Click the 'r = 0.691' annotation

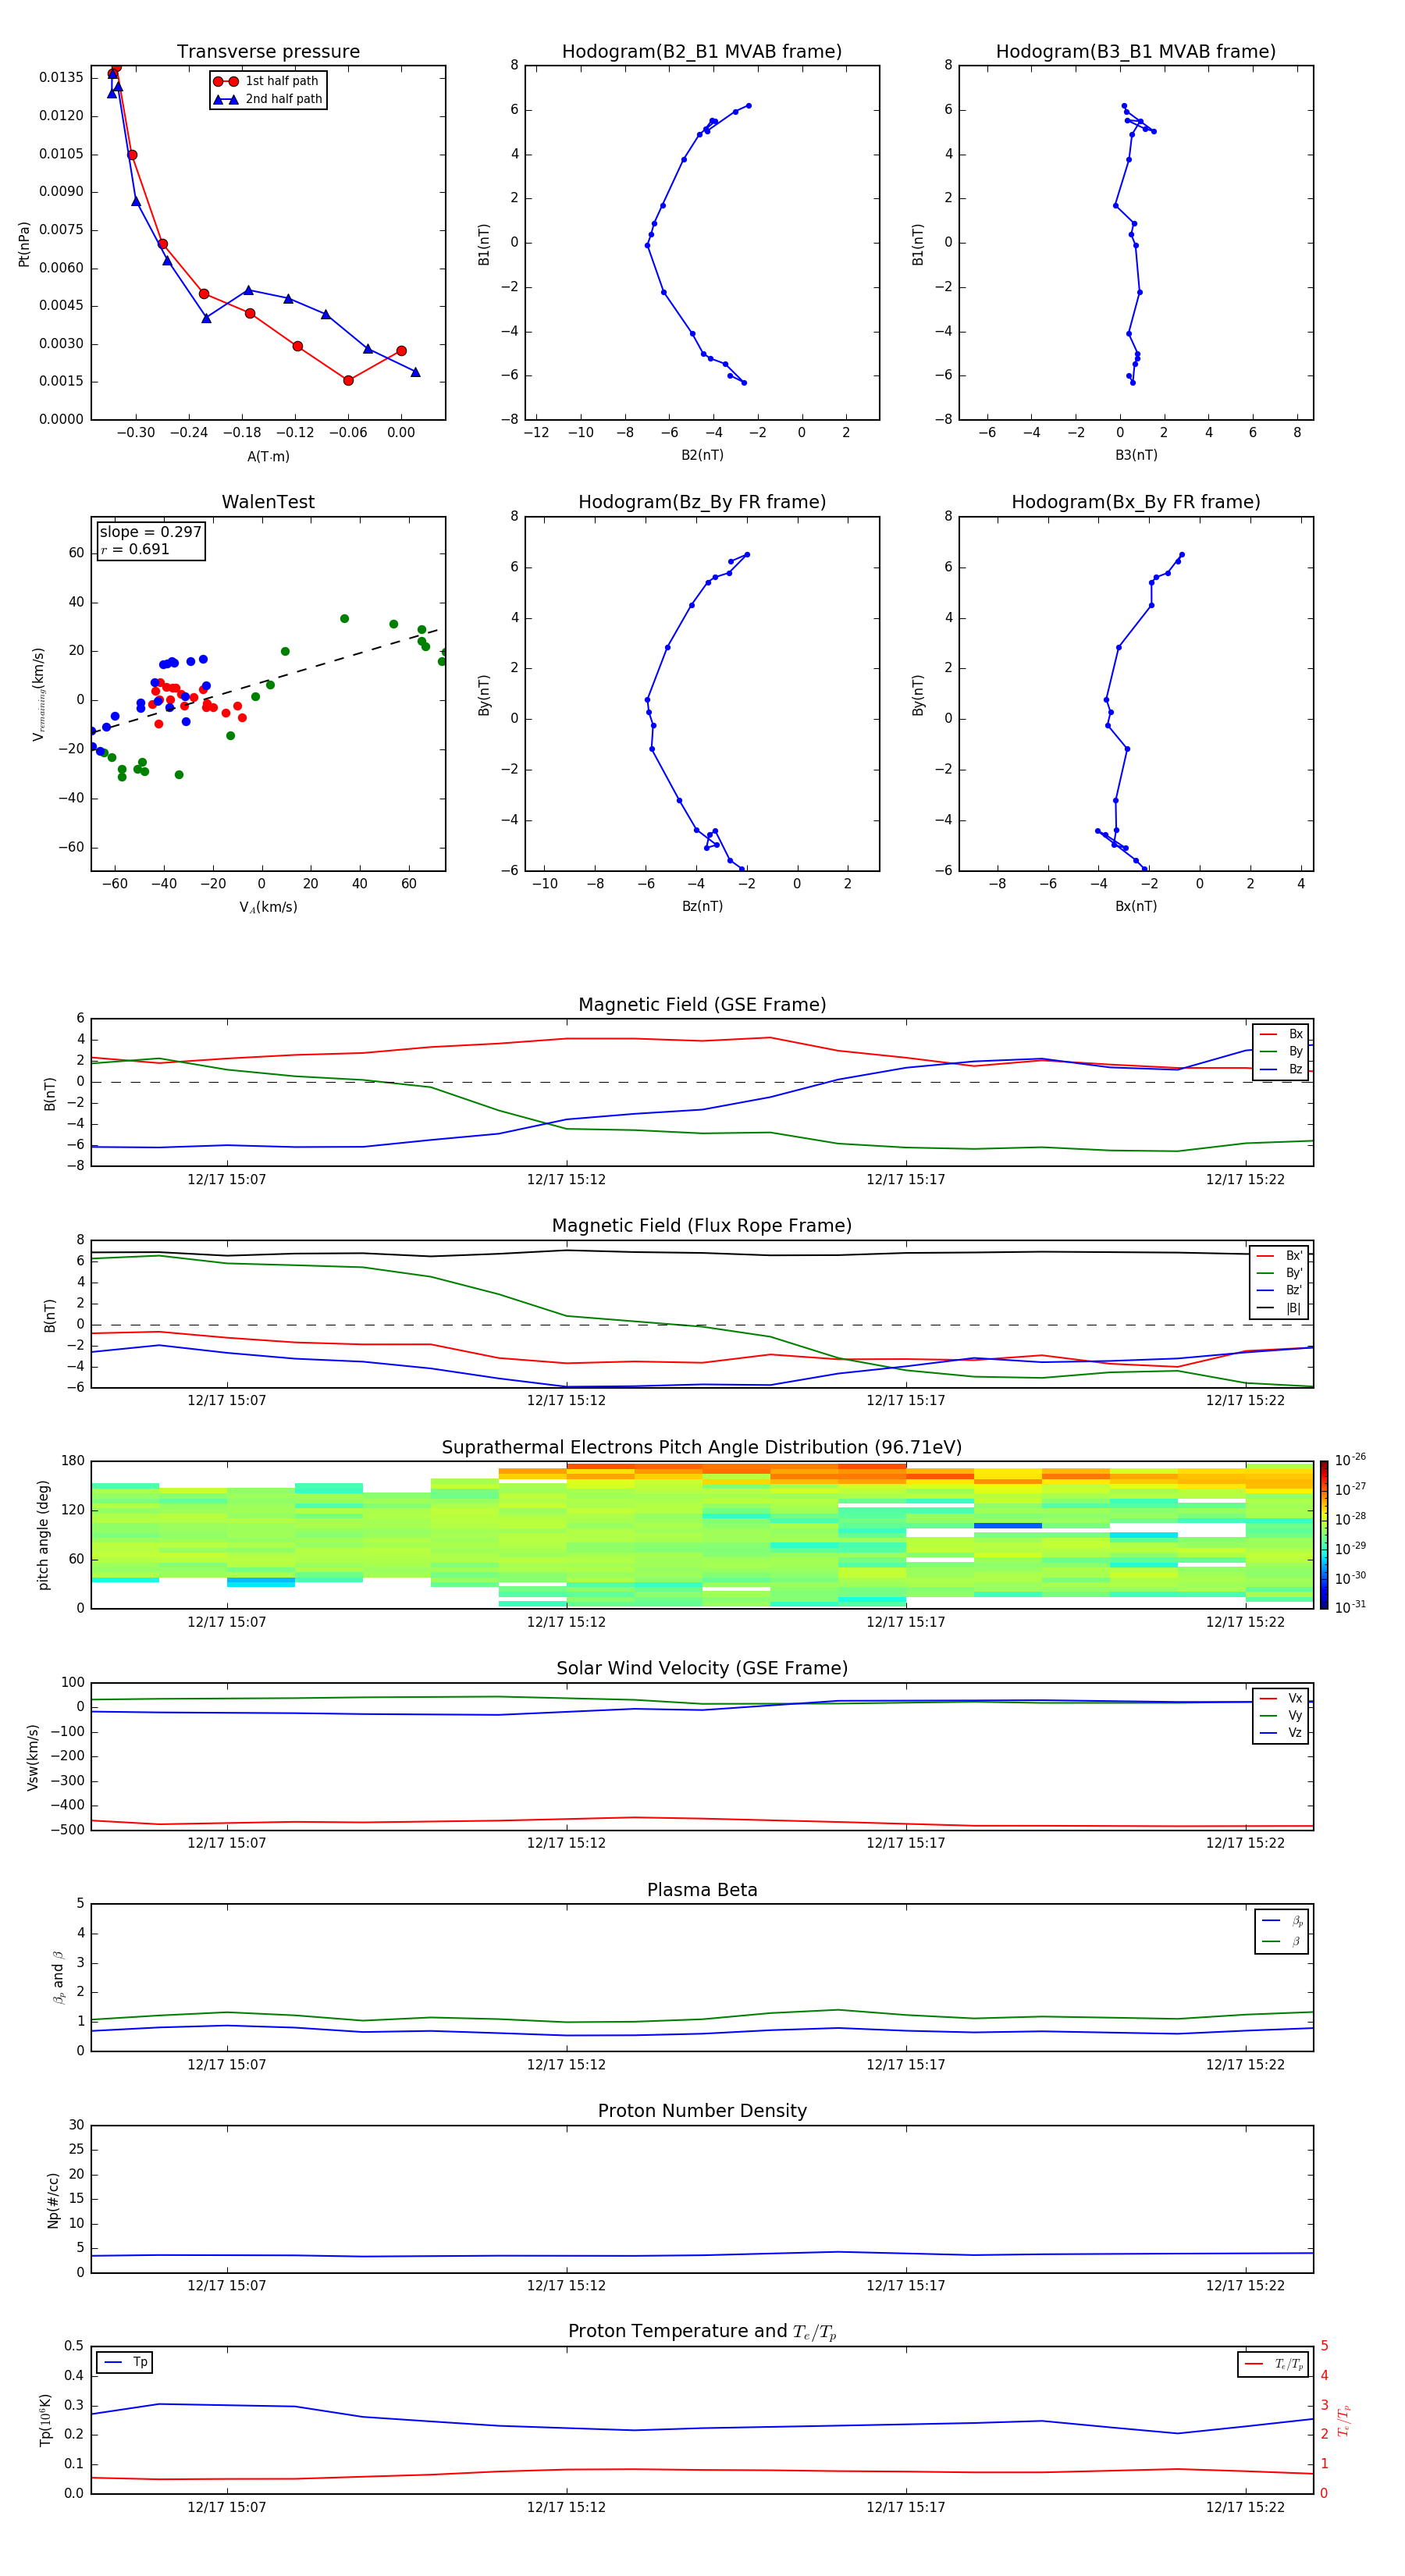click(135, 549)
